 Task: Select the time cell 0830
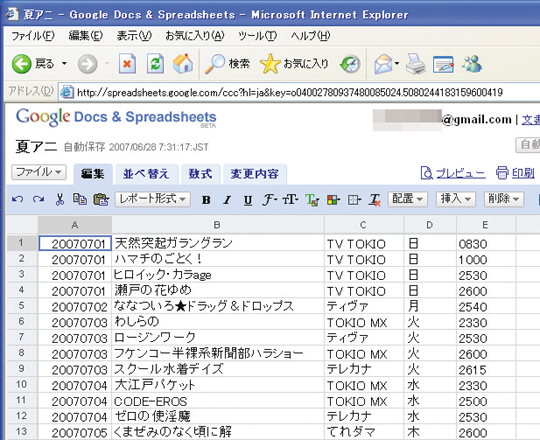coord(486,243)
